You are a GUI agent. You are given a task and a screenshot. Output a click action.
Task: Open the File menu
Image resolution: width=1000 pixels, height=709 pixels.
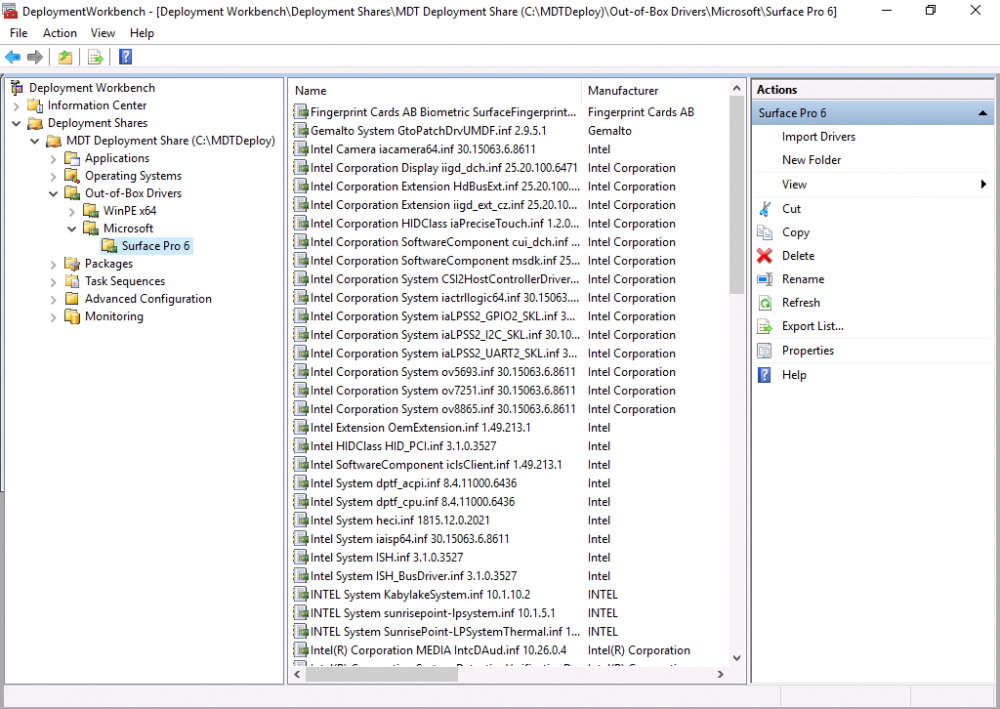18,33
